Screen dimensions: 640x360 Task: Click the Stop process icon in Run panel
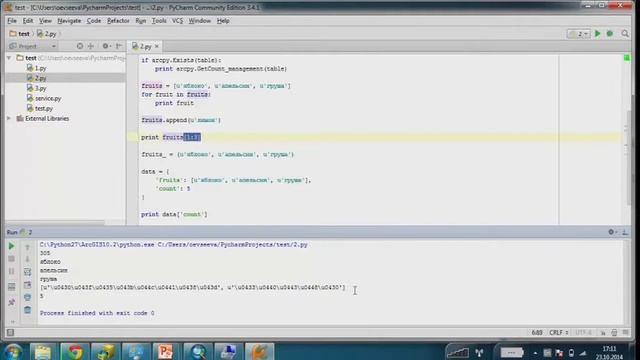tap(11, 259)
